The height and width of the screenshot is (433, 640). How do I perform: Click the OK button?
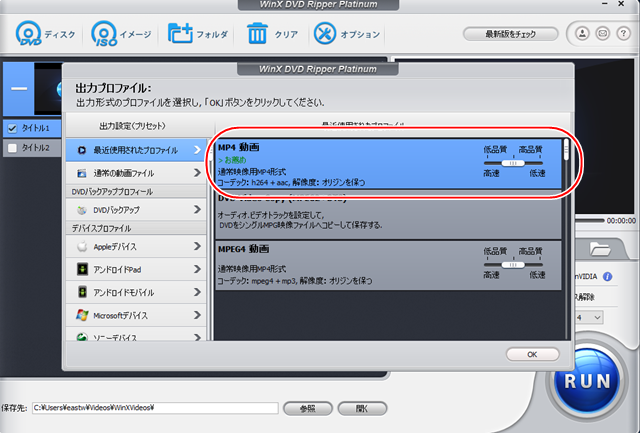click(532, 354)
